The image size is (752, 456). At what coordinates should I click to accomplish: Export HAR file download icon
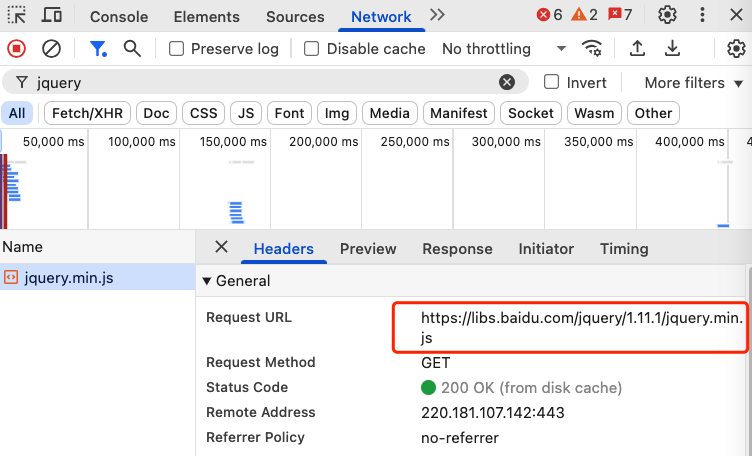coord(673,48)
